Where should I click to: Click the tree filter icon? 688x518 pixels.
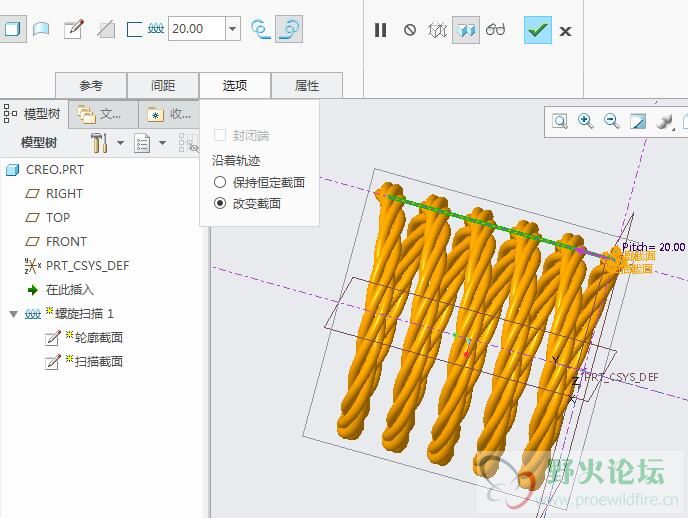click(x=188, y=143)
